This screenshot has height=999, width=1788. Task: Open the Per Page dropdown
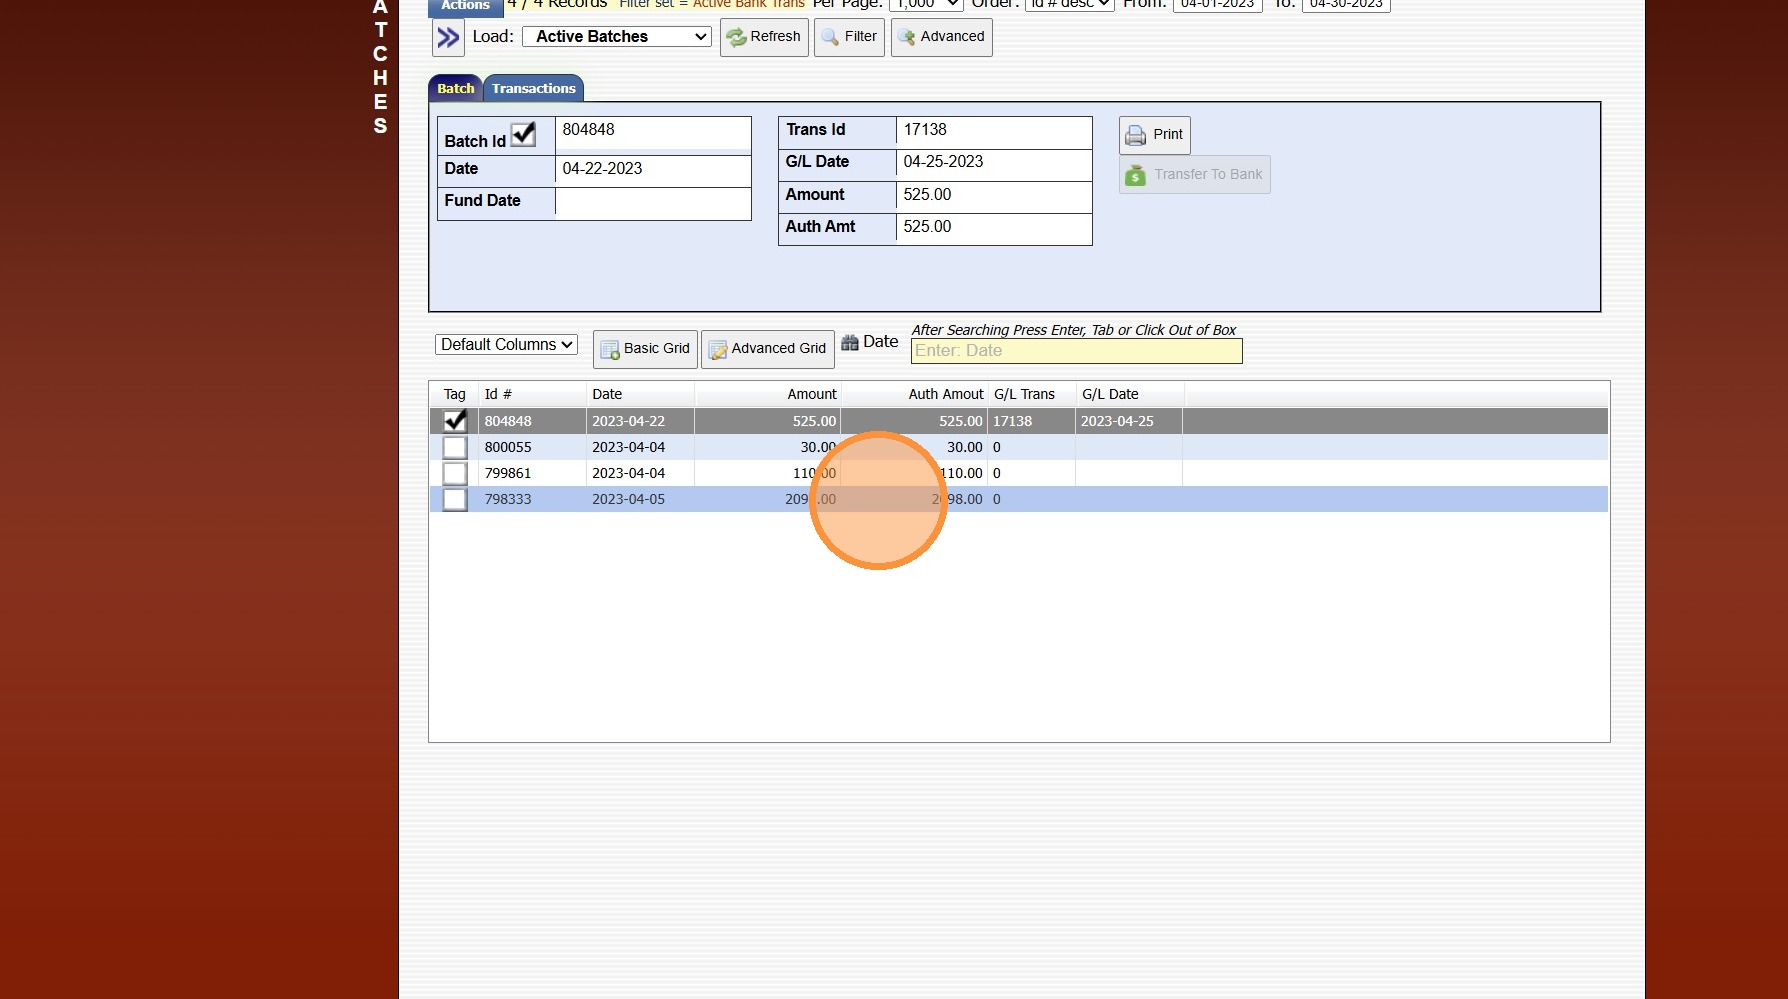pos(926,4)
